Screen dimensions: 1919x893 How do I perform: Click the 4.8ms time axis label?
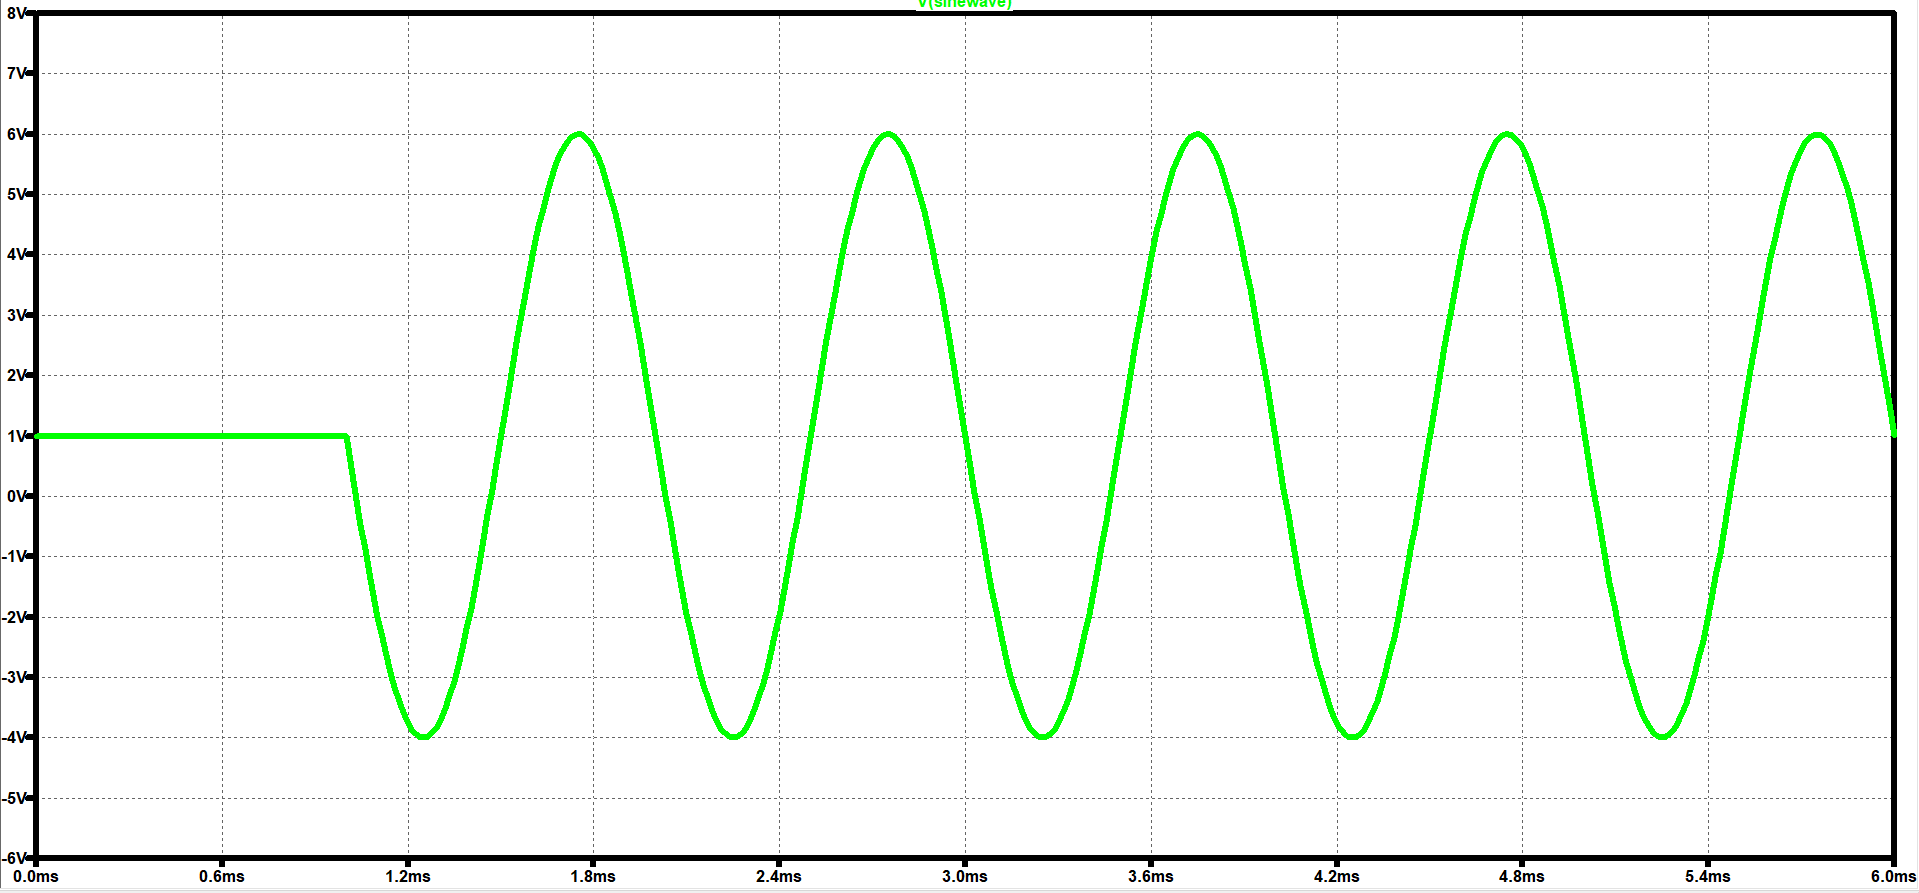tap(1522, 877)
